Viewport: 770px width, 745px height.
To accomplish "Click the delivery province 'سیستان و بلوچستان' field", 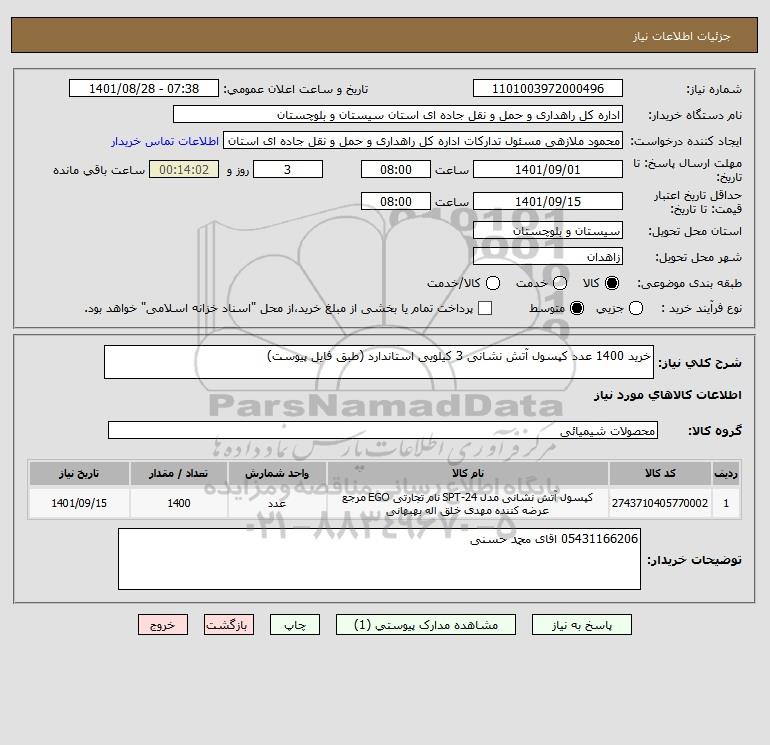I will [548, 230].
